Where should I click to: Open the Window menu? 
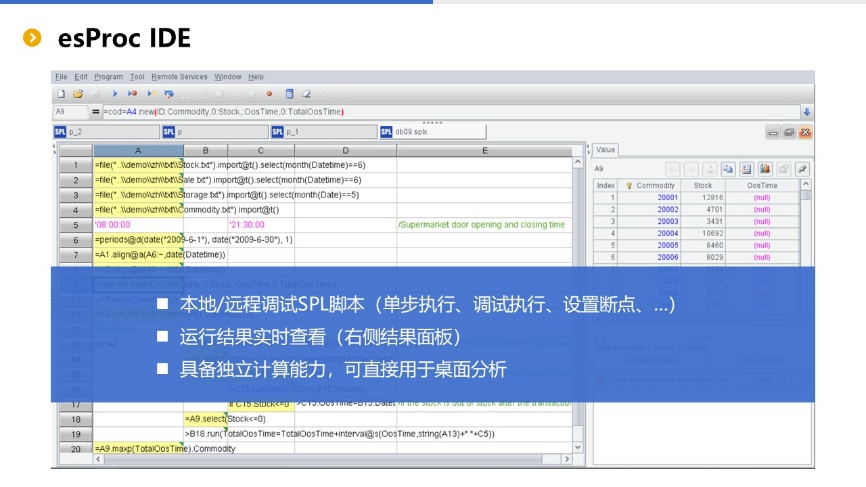point(228,77)
